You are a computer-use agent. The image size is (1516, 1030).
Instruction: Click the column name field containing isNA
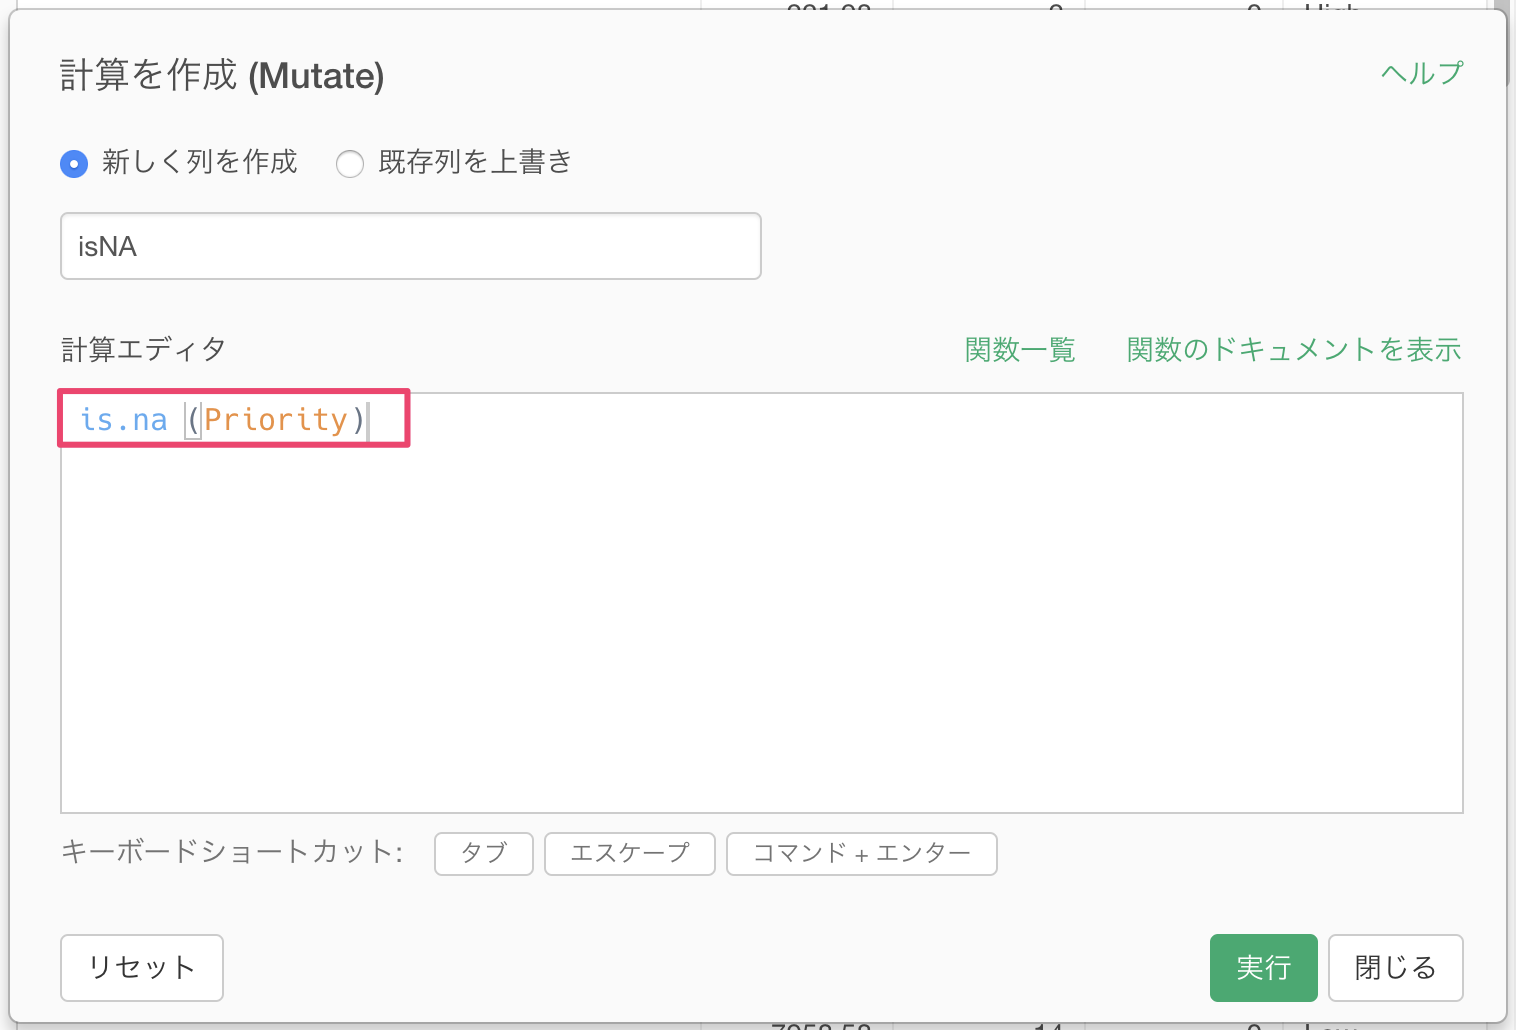pos(411,246)
